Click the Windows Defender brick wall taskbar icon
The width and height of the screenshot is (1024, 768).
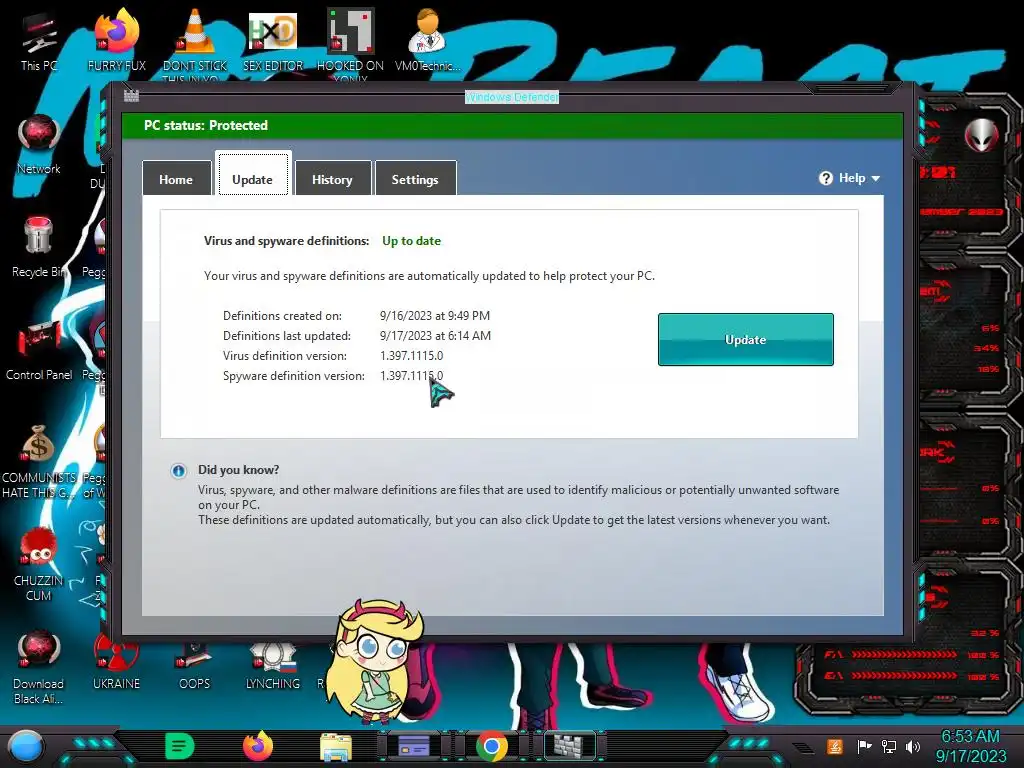570,745
